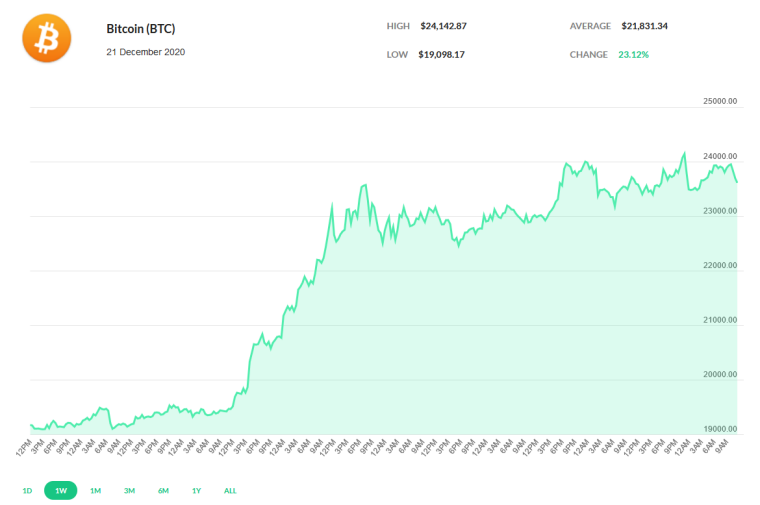Click the 24000.00 axis label
The width and height of the screenshot is (760, 505).
(x=720, y=157)
